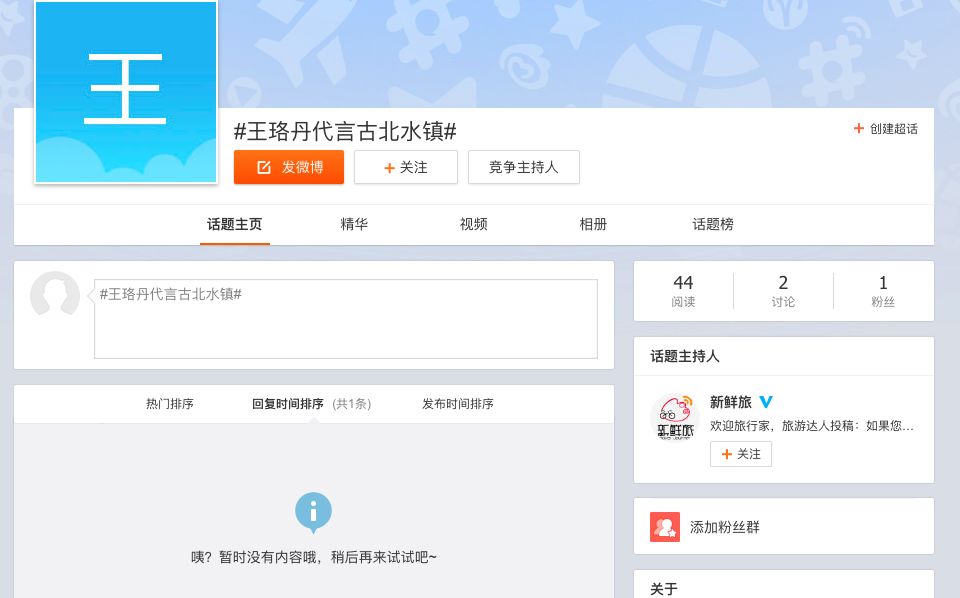
Task: Switch to the 精华 tab
Action: 354,224
